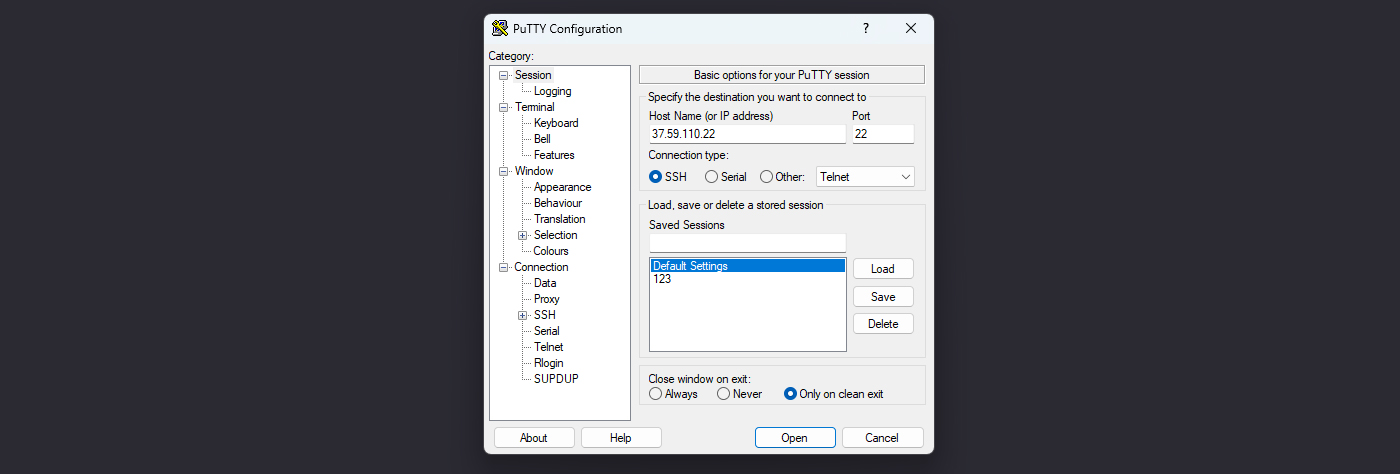Click the Saved Sessions name field
Viewport: 1400px width, 474px height.
(747, 243)
